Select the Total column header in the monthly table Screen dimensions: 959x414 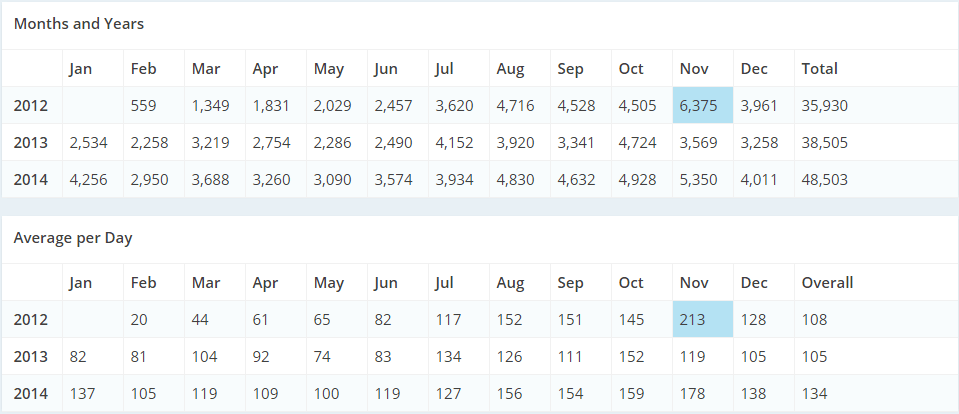coord(819,69)
